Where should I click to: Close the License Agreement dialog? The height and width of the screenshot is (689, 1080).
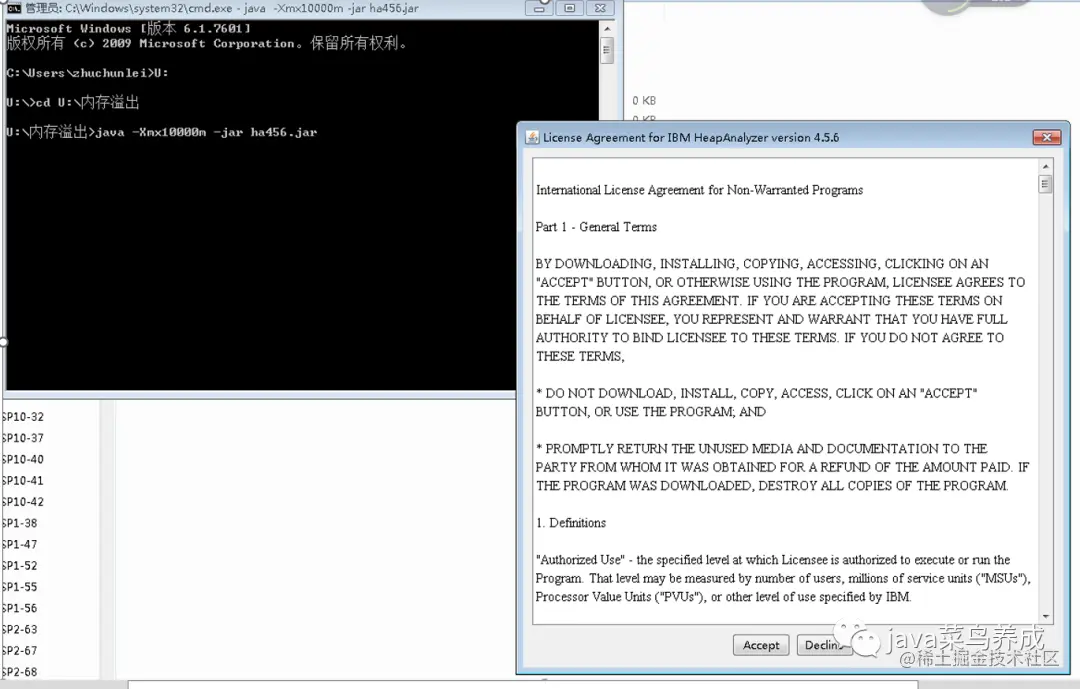click(x=1046, y=137)
